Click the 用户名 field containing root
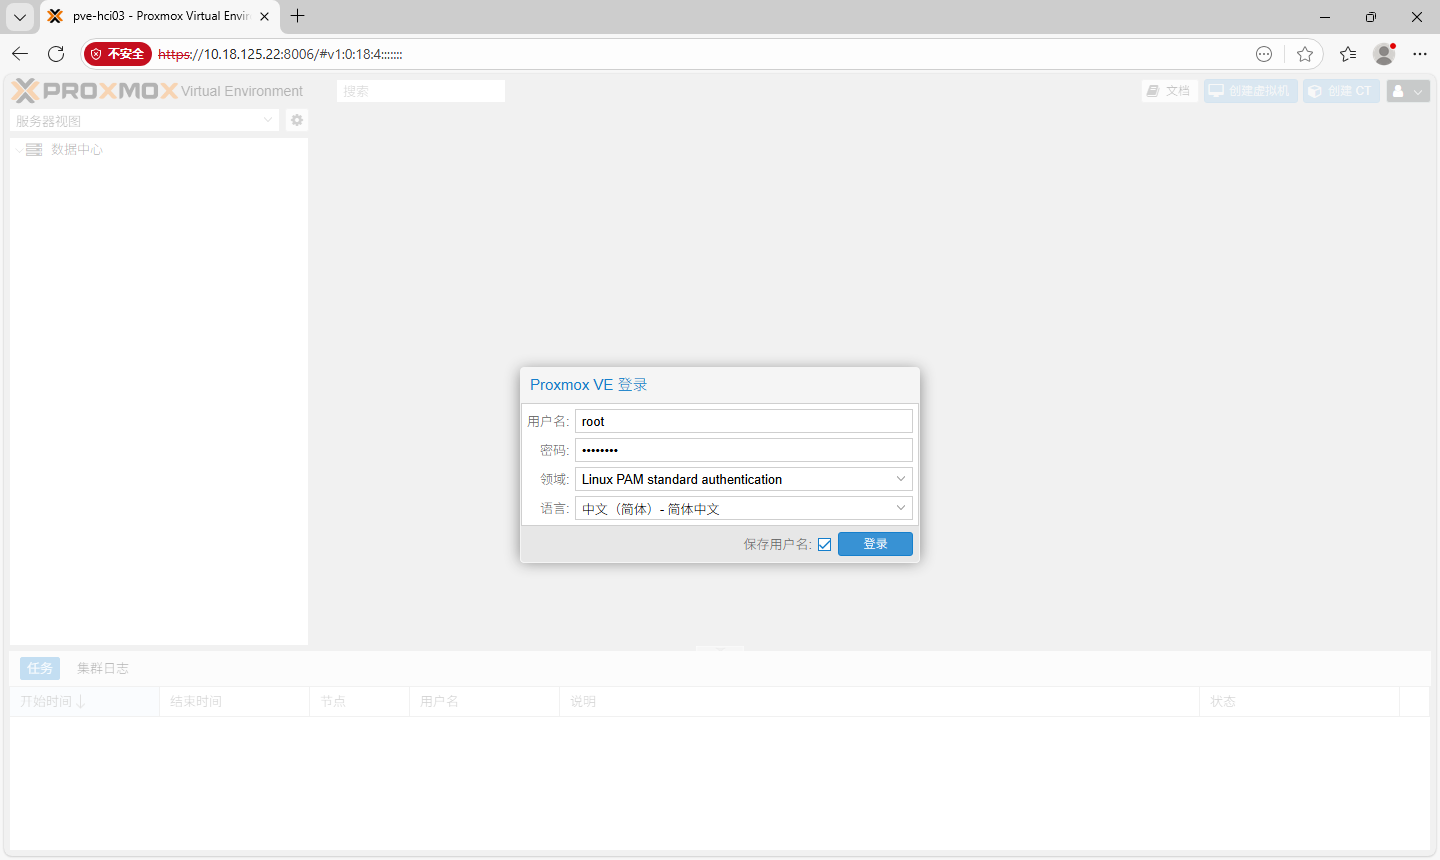Viewport: 1440px width, 860px height. click(x=744, y=421)
